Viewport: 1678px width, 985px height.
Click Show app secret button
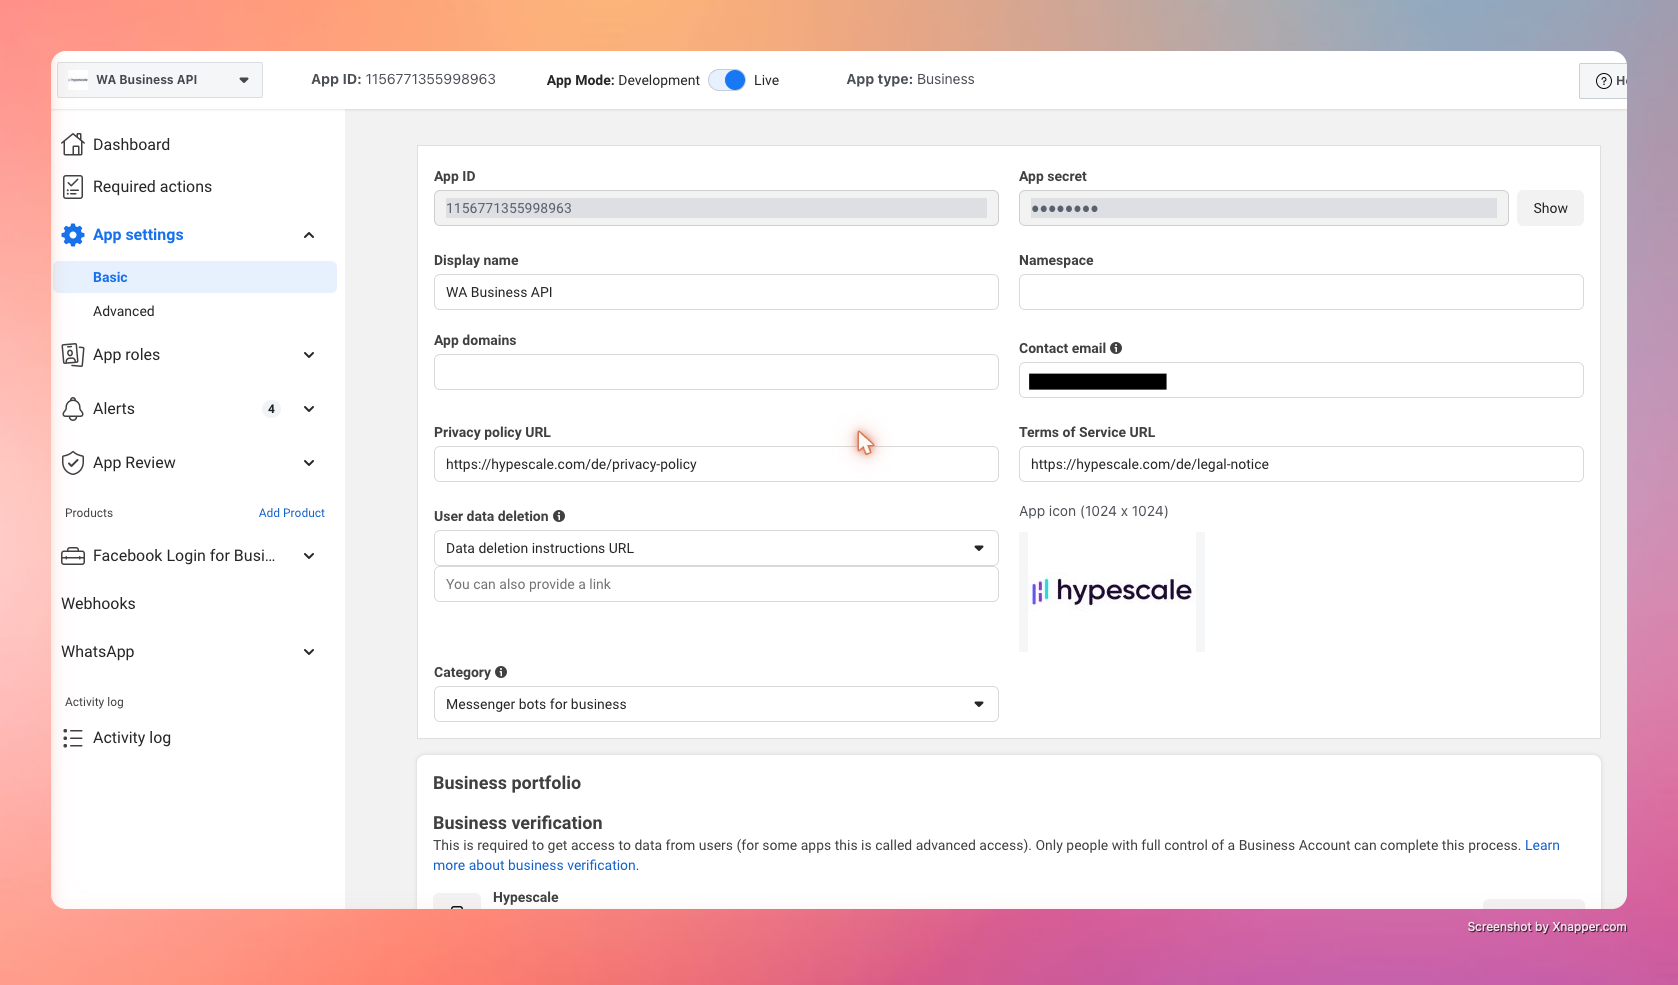1550,208
